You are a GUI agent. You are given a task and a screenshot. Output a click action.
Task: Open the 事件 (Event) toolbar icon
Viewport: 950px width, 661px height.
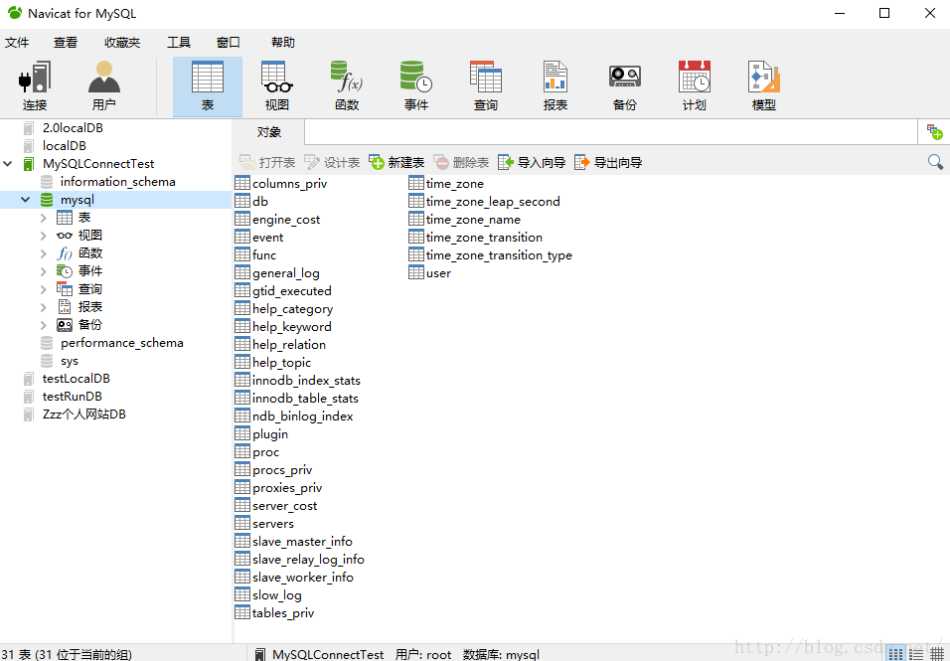[416, 87]
